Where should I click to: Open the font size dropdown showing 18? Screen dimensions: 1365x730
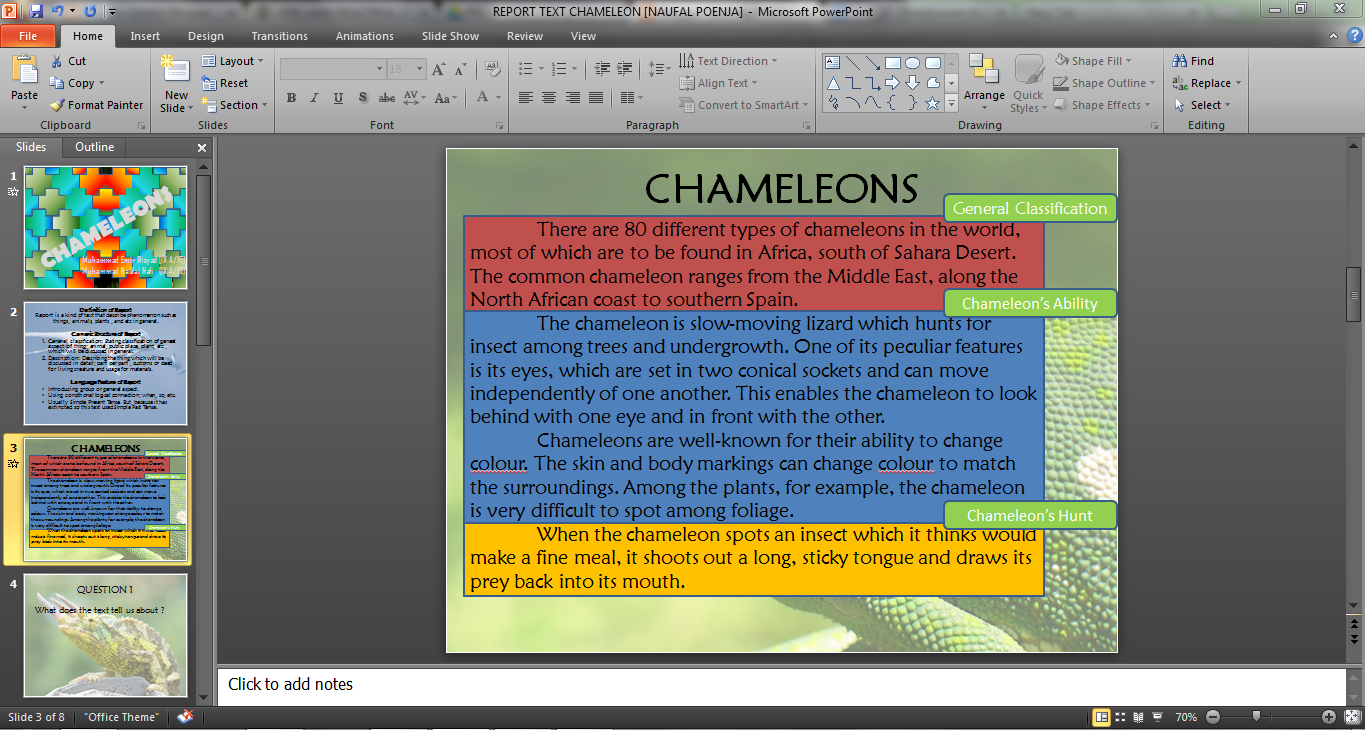click(x=407, y=69)
